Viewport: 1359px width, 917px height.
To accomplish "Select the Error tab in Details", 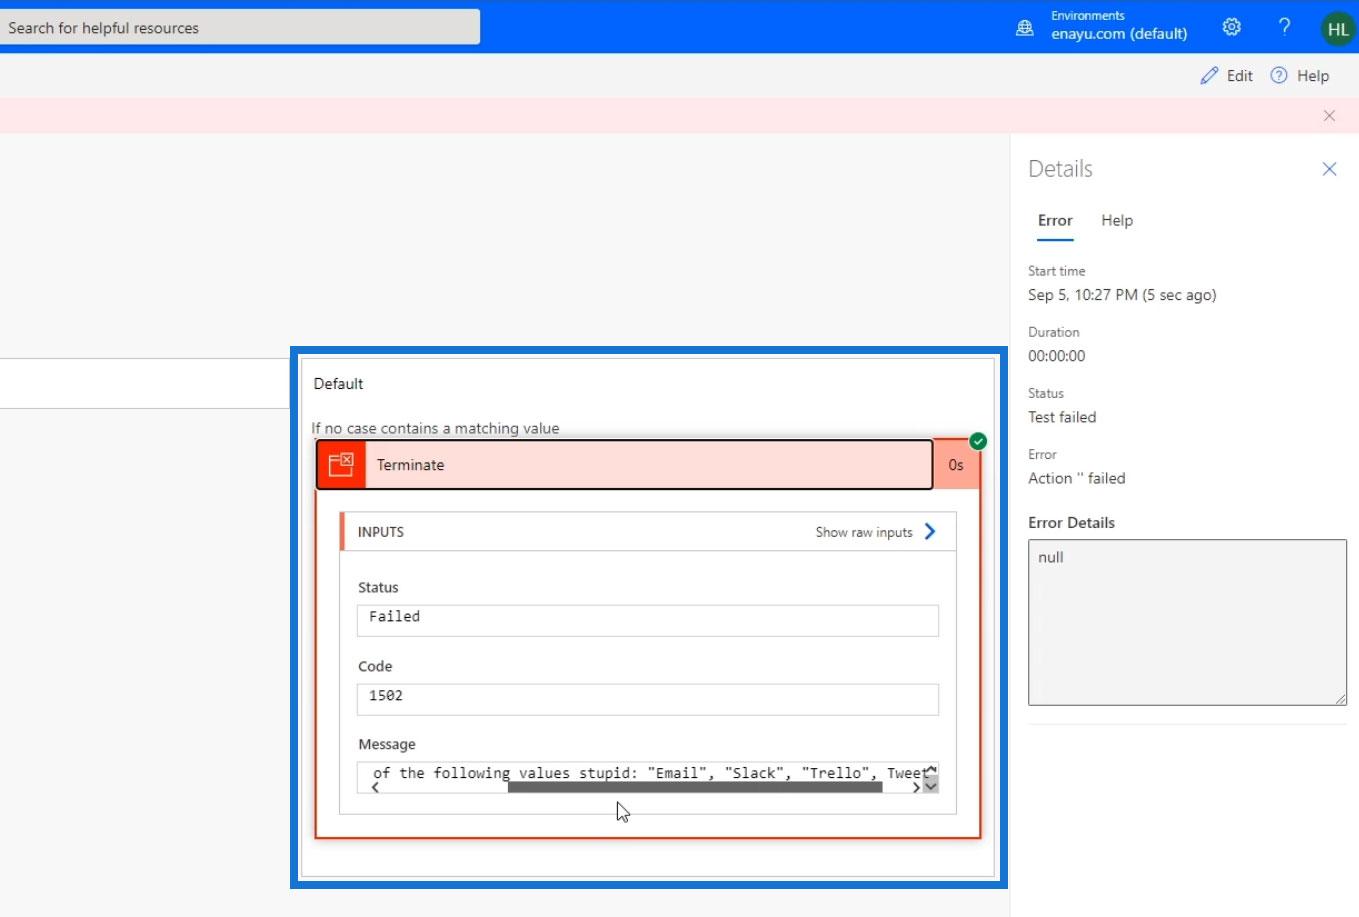I will click(x=1055, y=221).
